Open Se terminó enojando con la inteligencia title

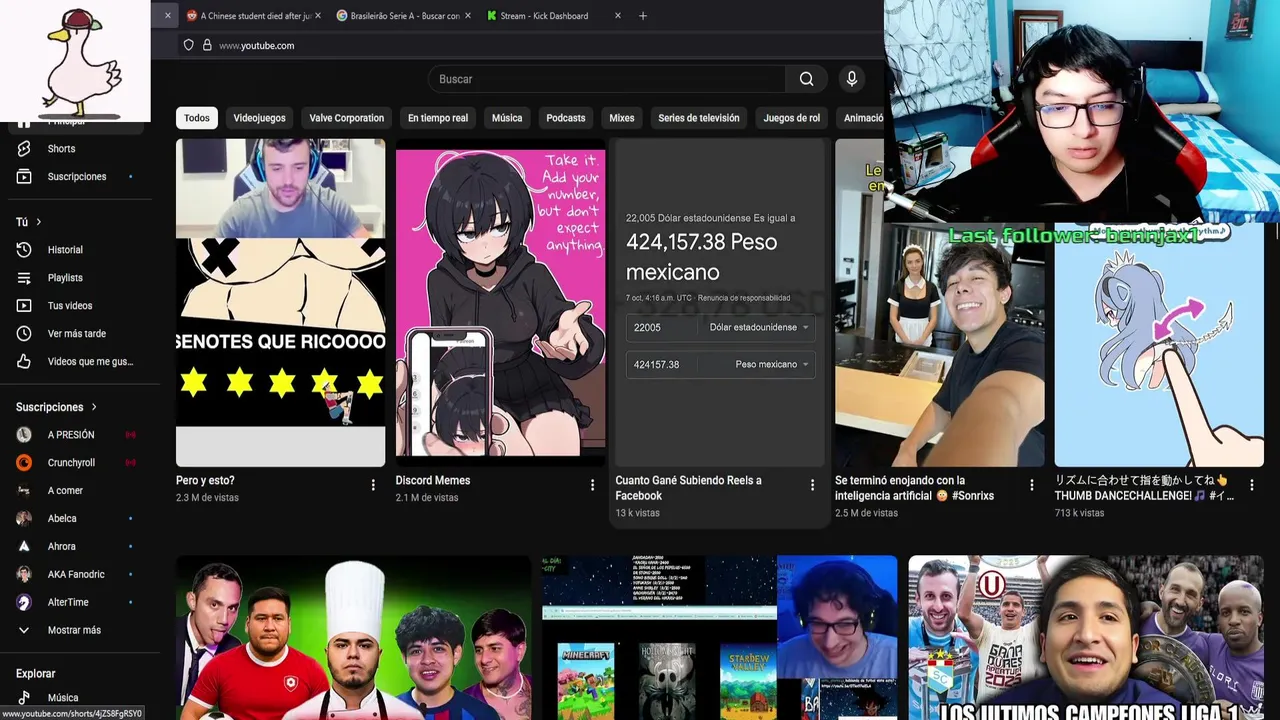pyautogui.click(x=914, y=488)
